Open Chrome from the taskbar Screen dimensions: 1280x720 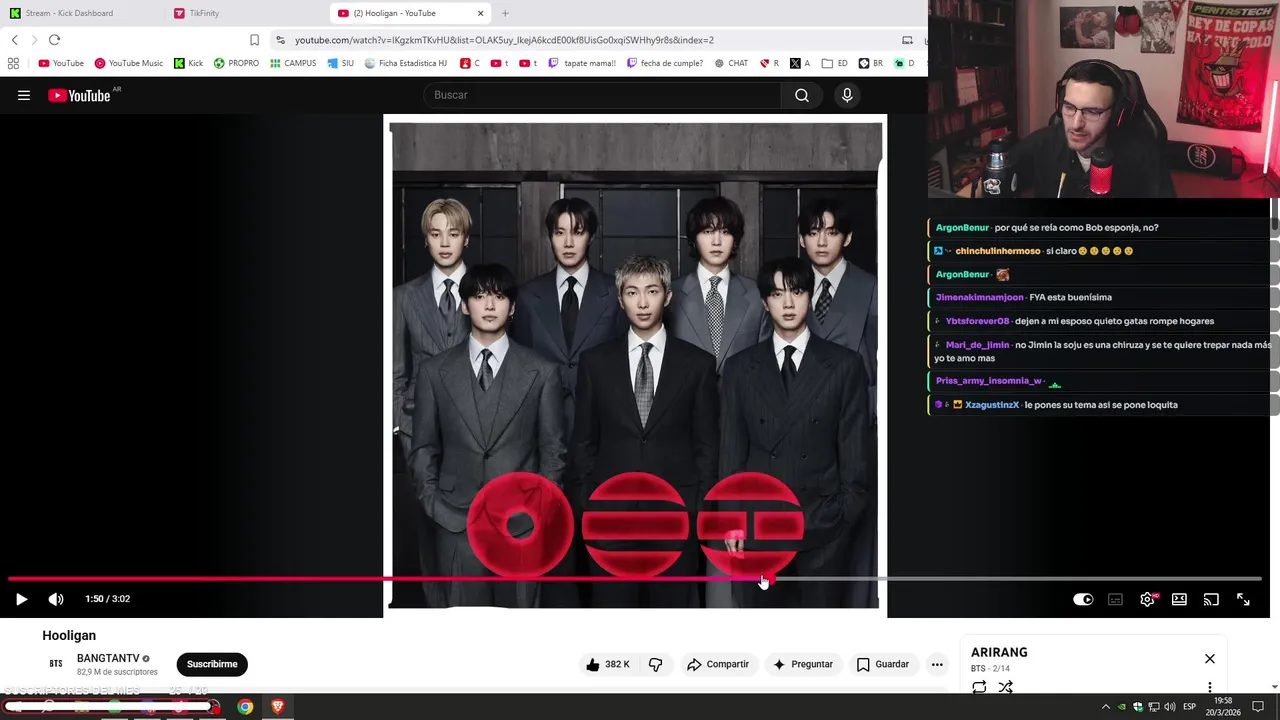pyautogui.click(x=245, y=707)
